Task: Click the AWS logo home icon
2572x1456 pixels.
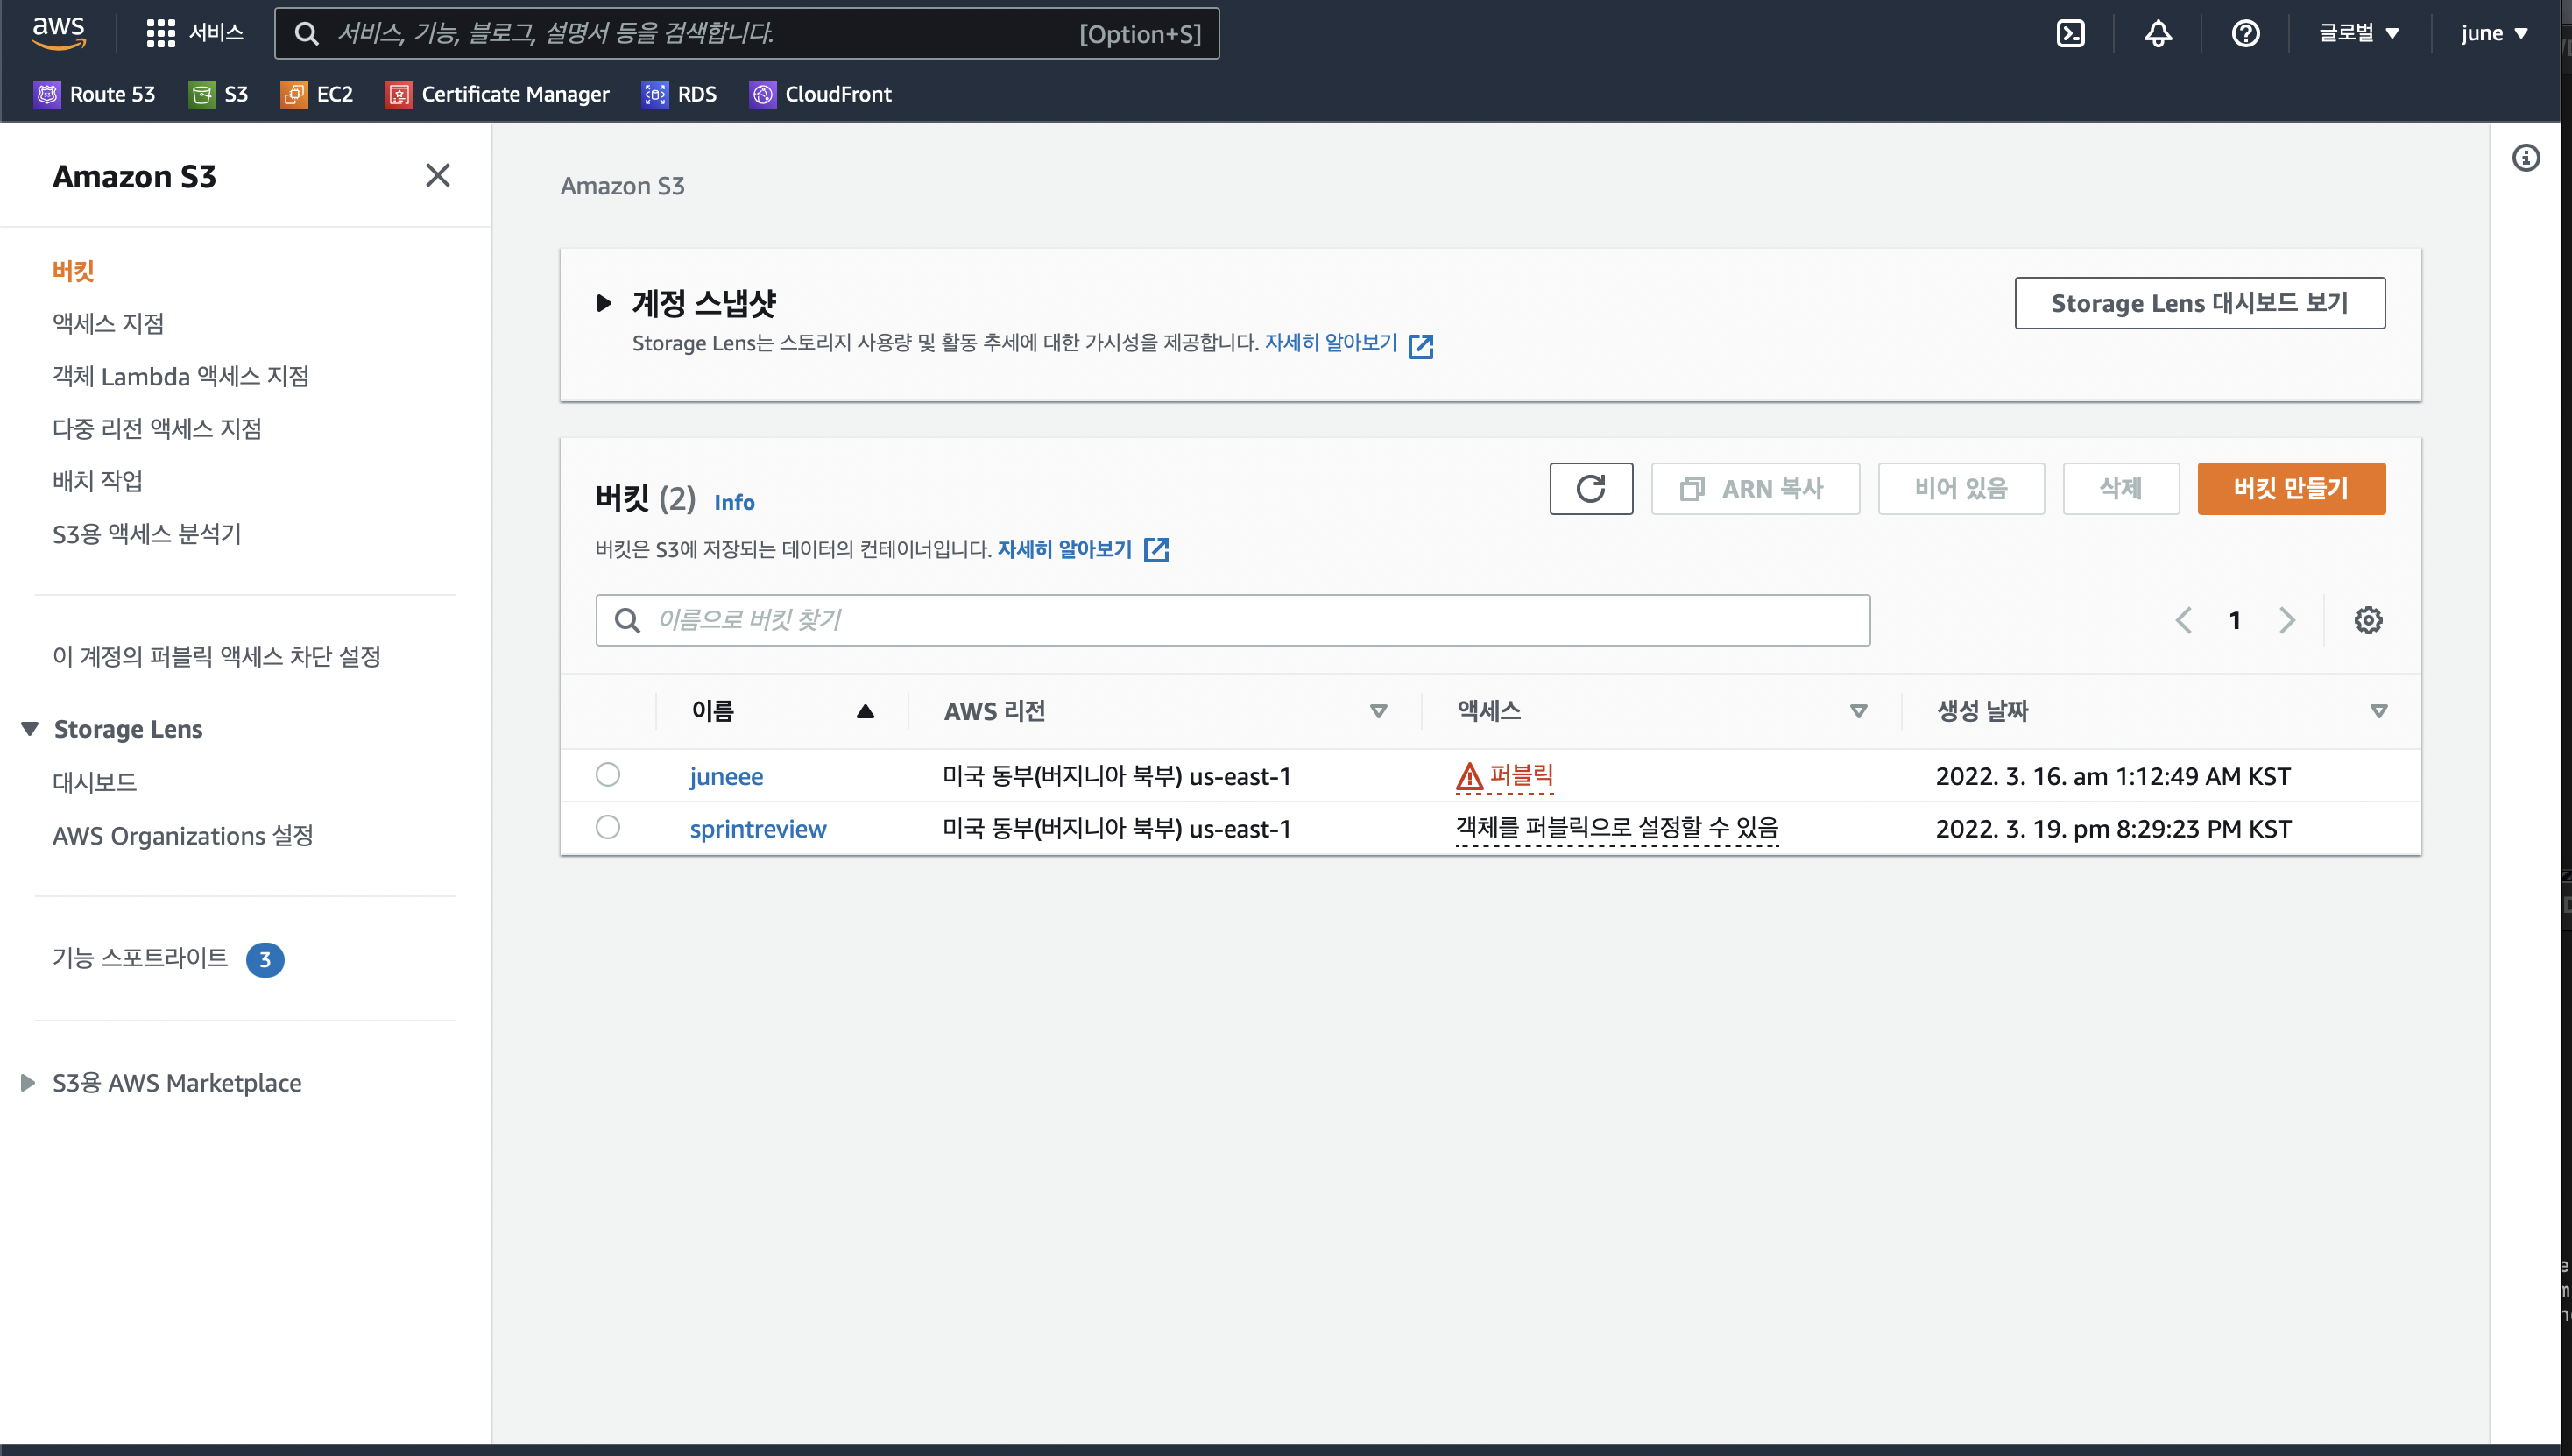Action: coord(59,32)
